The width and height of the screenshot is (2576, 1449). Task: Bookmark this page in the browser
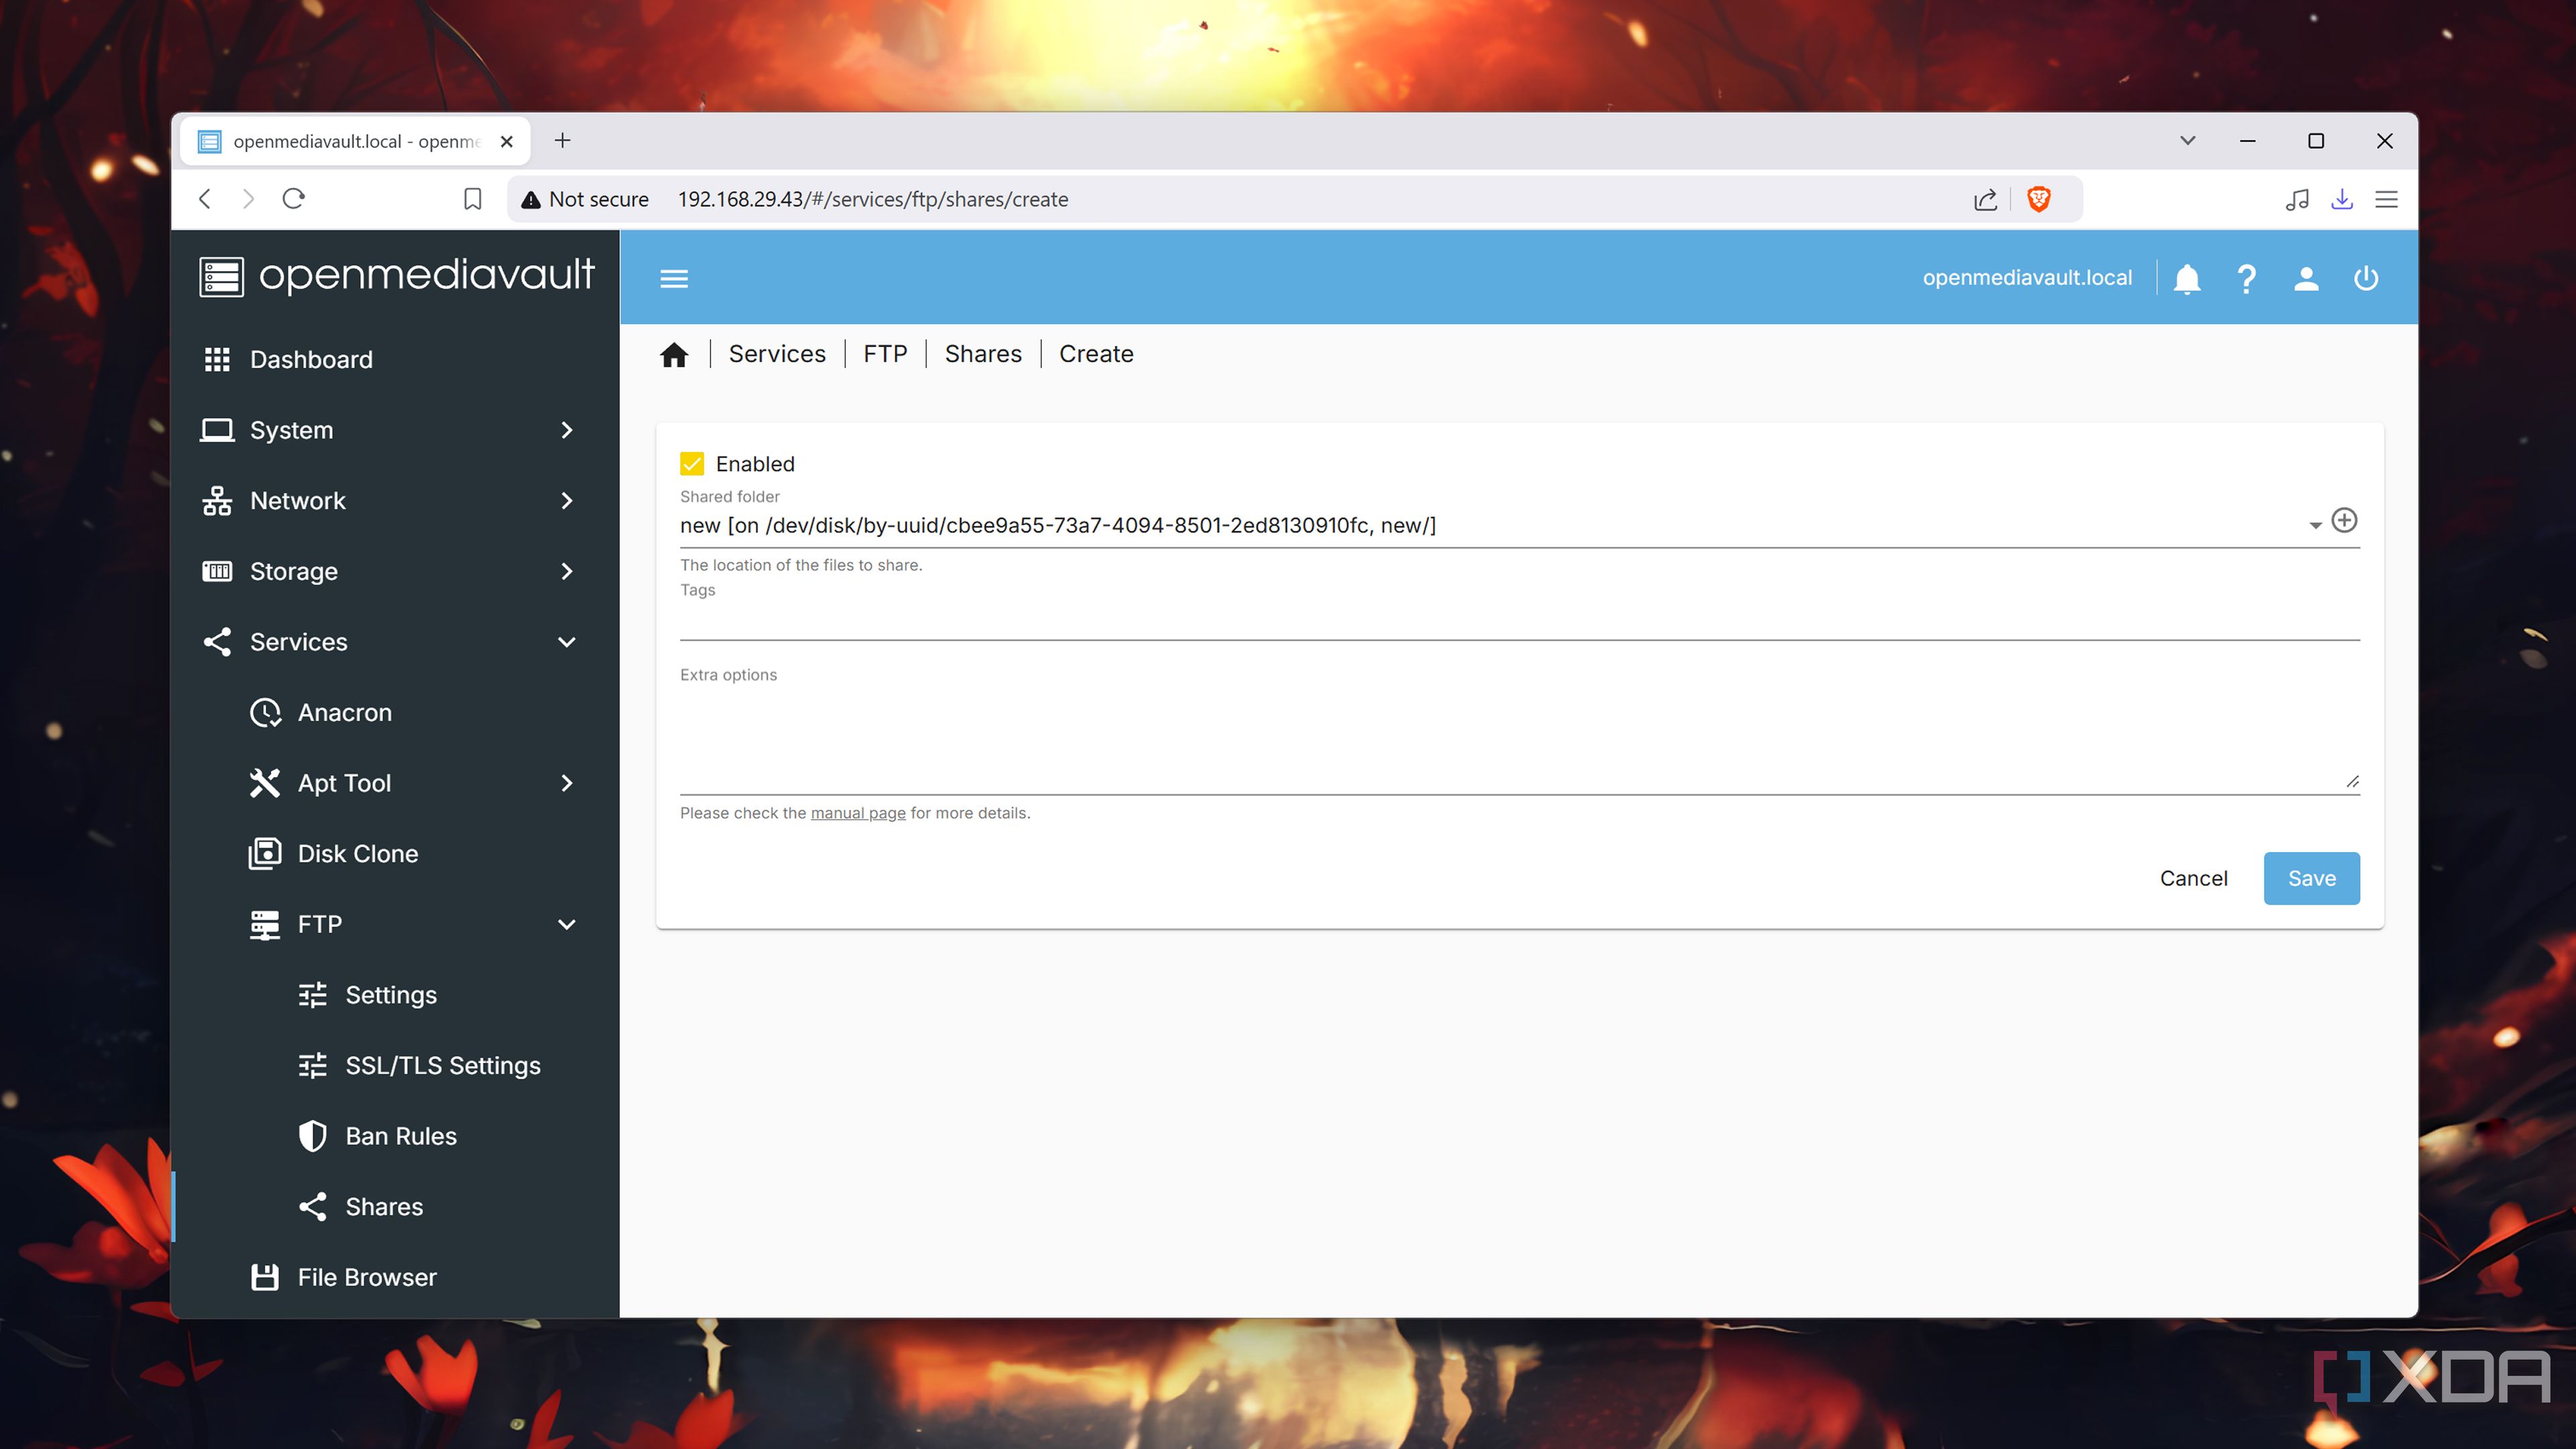pyautogui.click(x=473, y=199)
